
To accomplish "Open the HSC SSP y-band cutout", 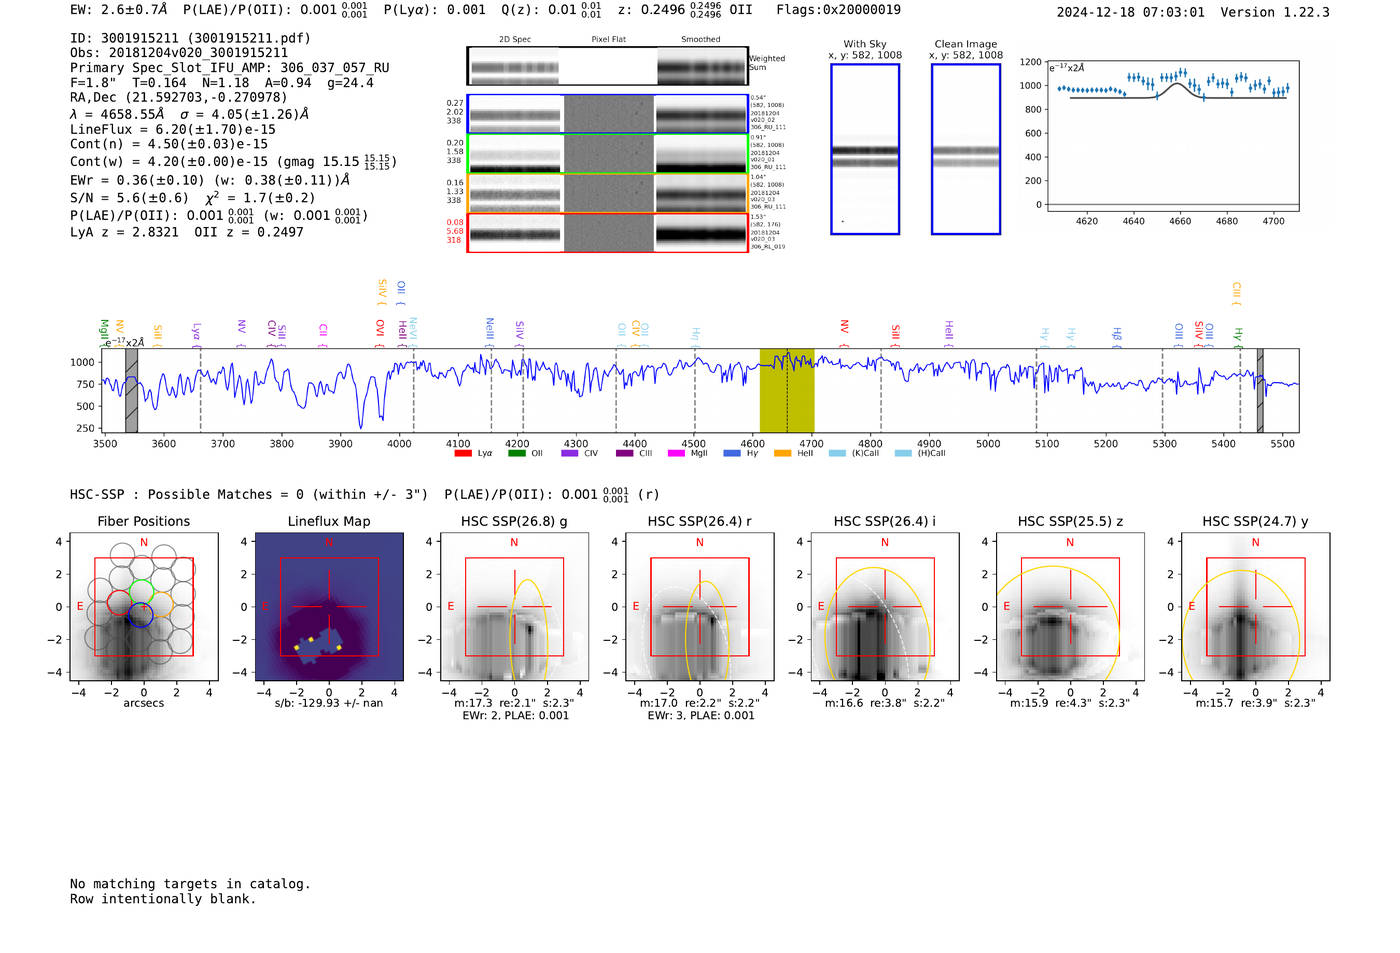I will [1255, 607].
